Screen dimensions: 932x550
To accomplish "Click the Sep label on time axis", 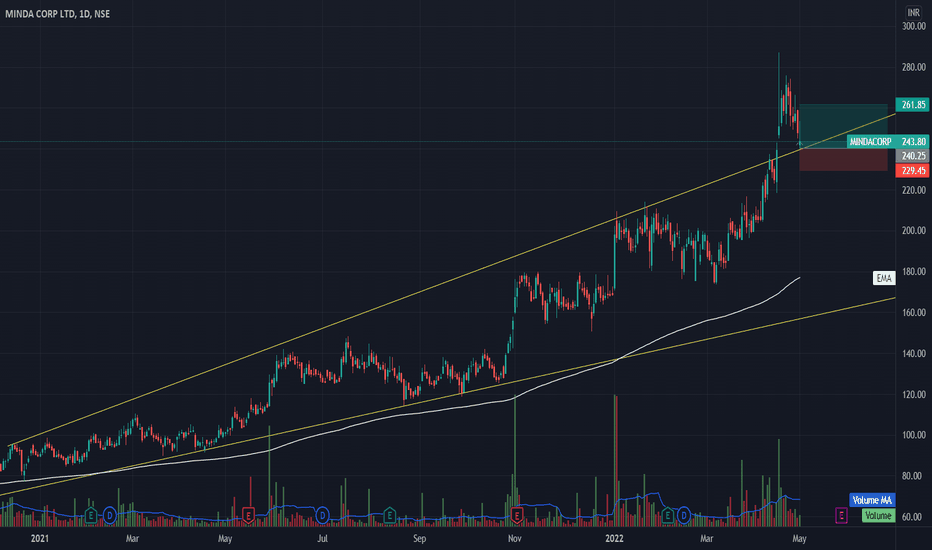I will [419, 539].
